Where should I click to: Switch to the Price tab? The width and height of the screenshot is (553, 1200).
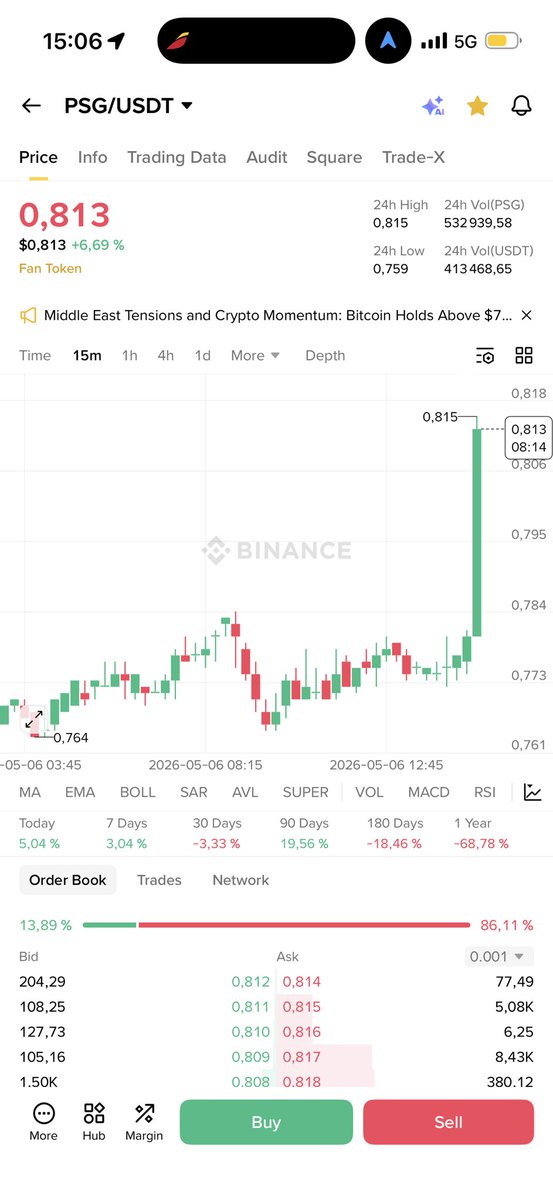pyautogui.click(x=39, y=157)
